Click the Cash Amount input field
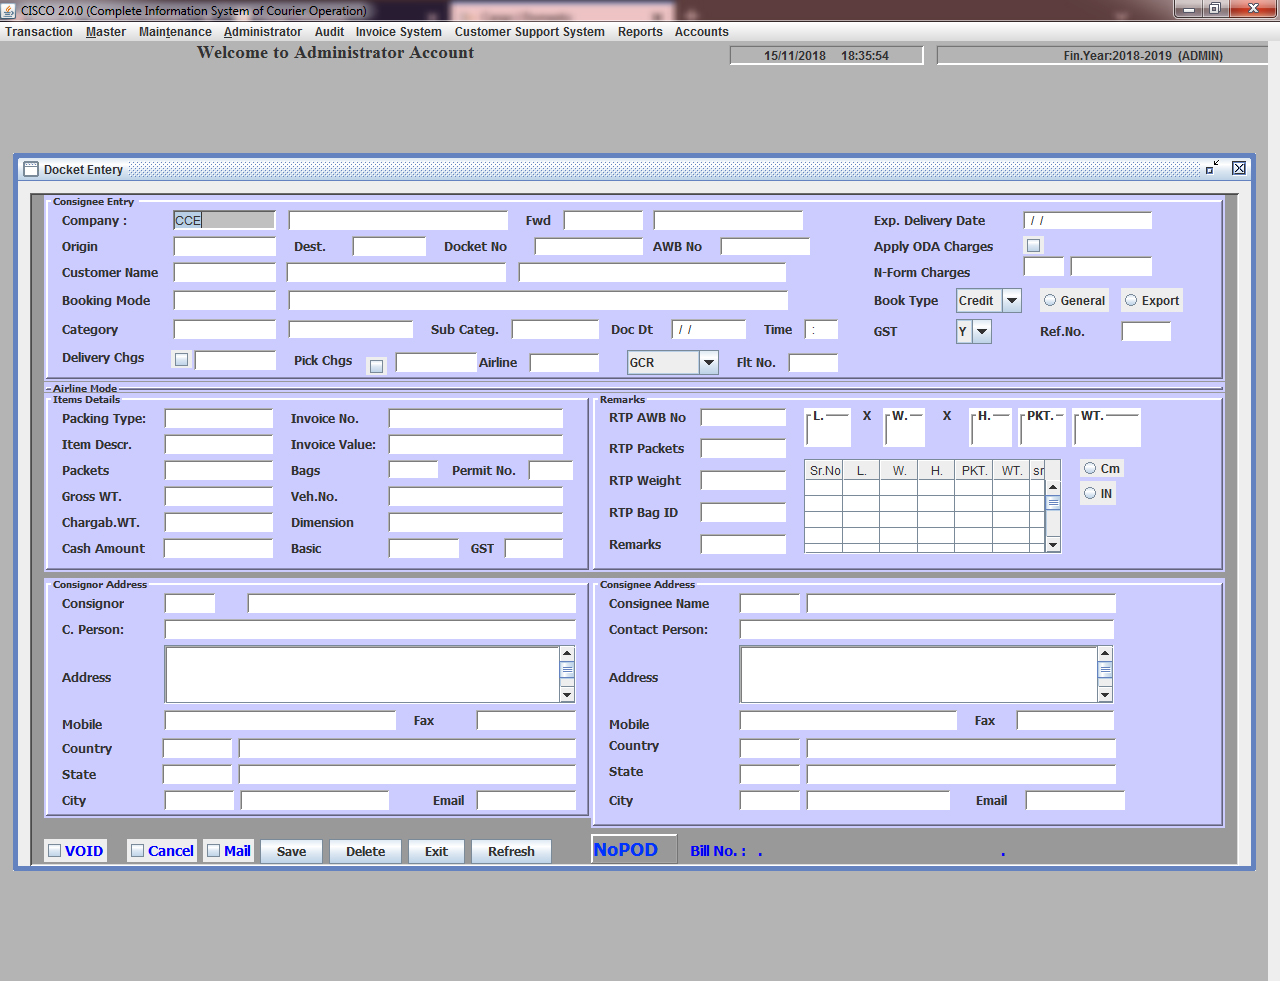 click(x=219, y=548)
